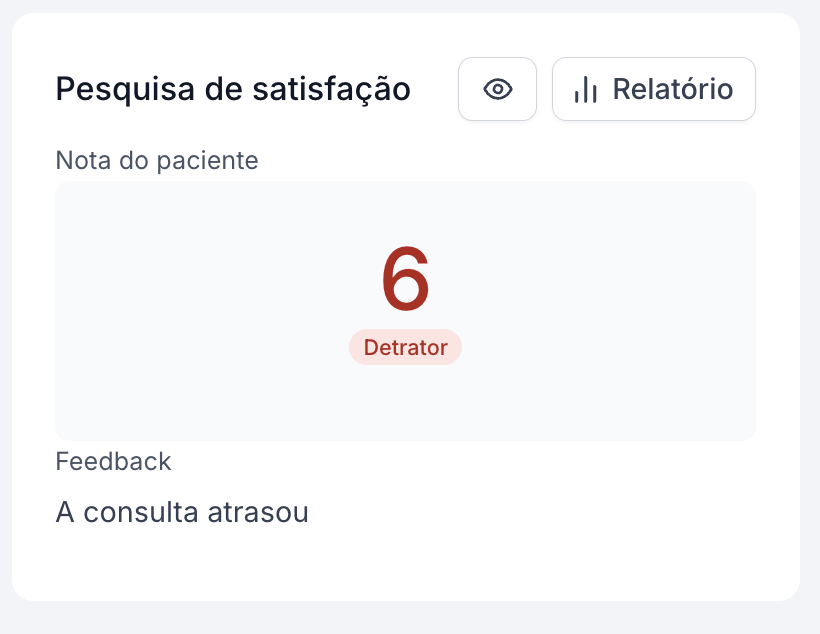Click the word "consulta" in the feedback
The height and width of the screenshot is (634, 820).
150,513
